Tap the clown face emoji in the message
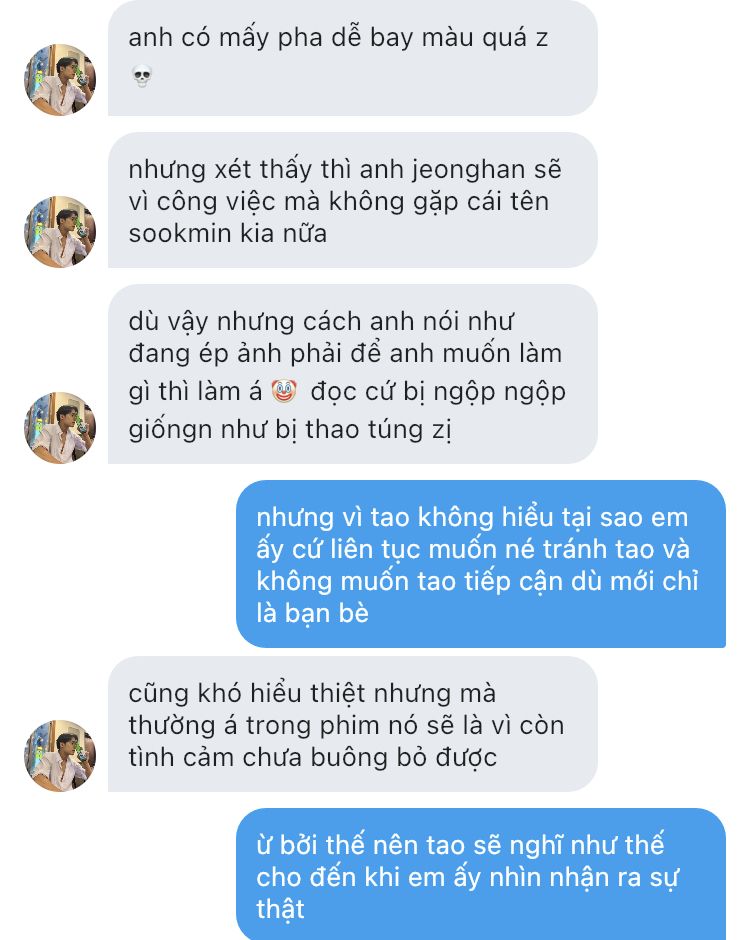The image size is (750, 940). (284, 391)
